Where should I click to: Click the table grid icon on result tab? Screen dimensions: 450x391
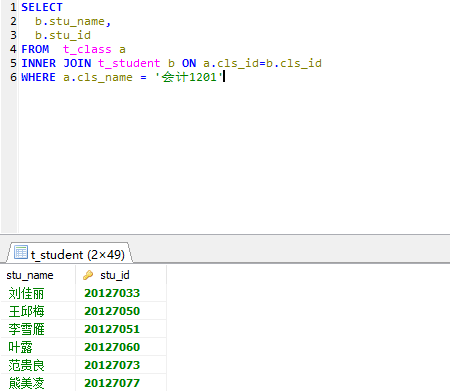21,252
